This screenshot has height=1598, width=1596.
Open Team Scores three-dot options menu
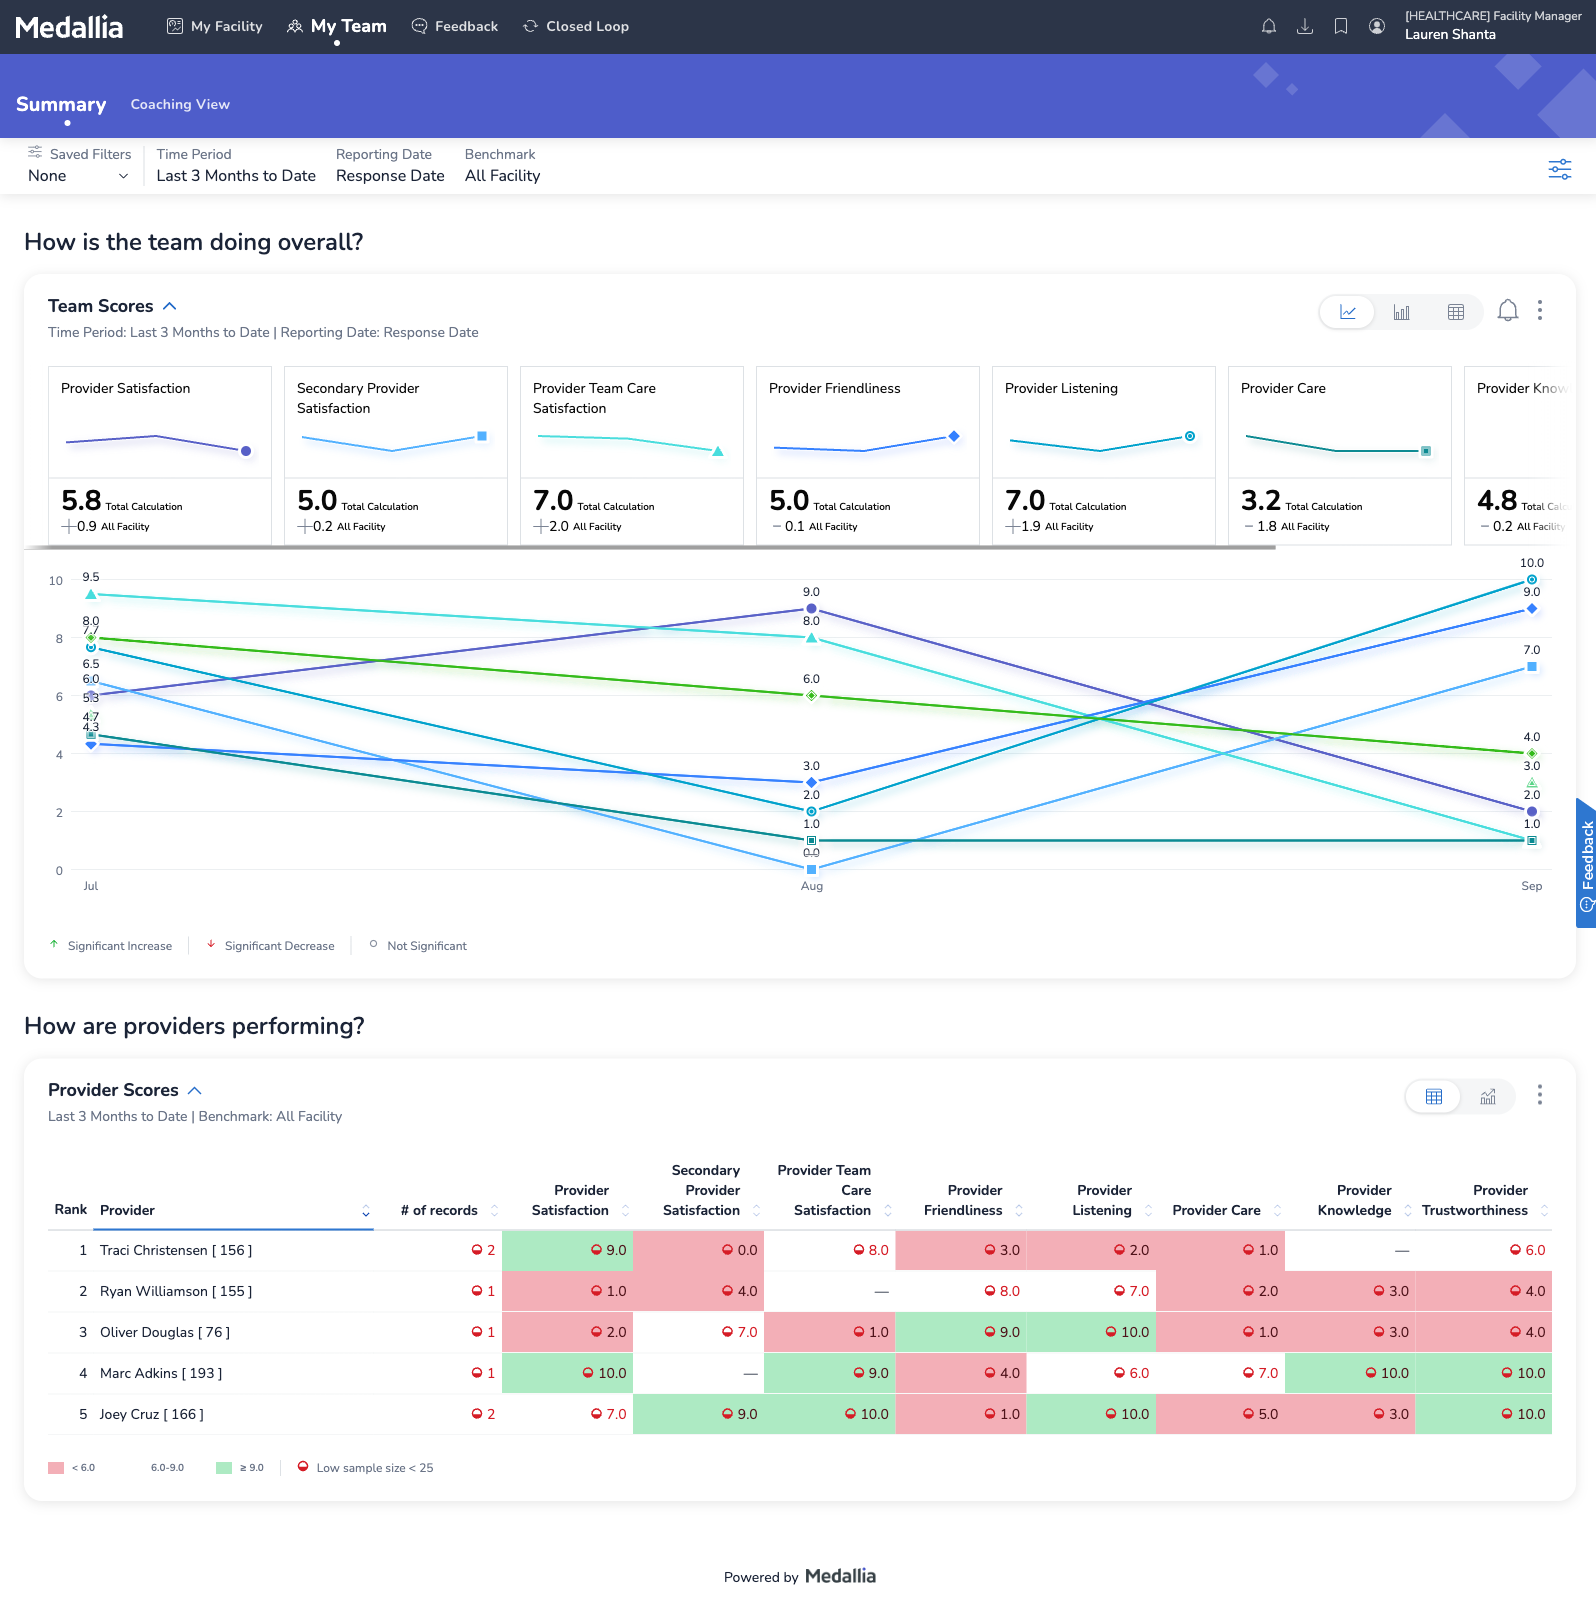tap(1539, 311)
